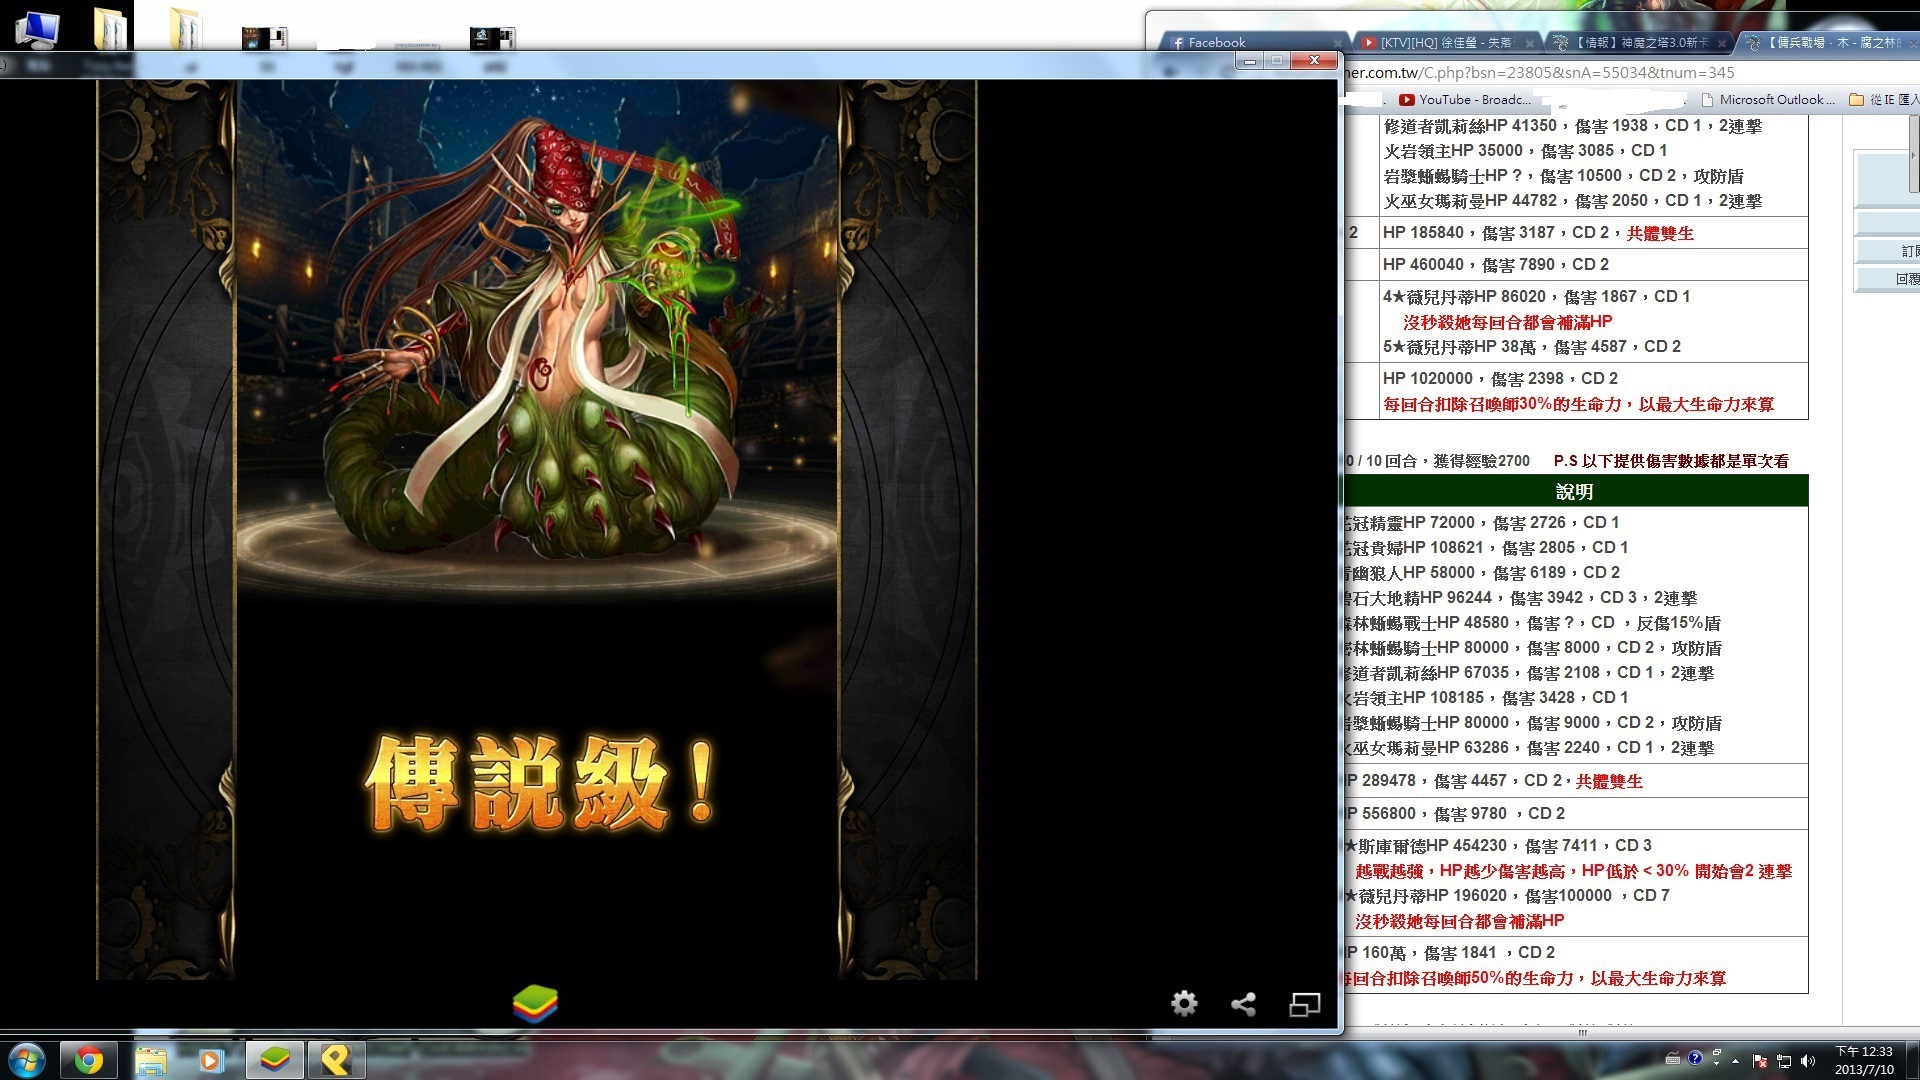Toggle the volume speaker tray icon
This screenshot has width=1920, height=1080.
click(1807, 1061)
